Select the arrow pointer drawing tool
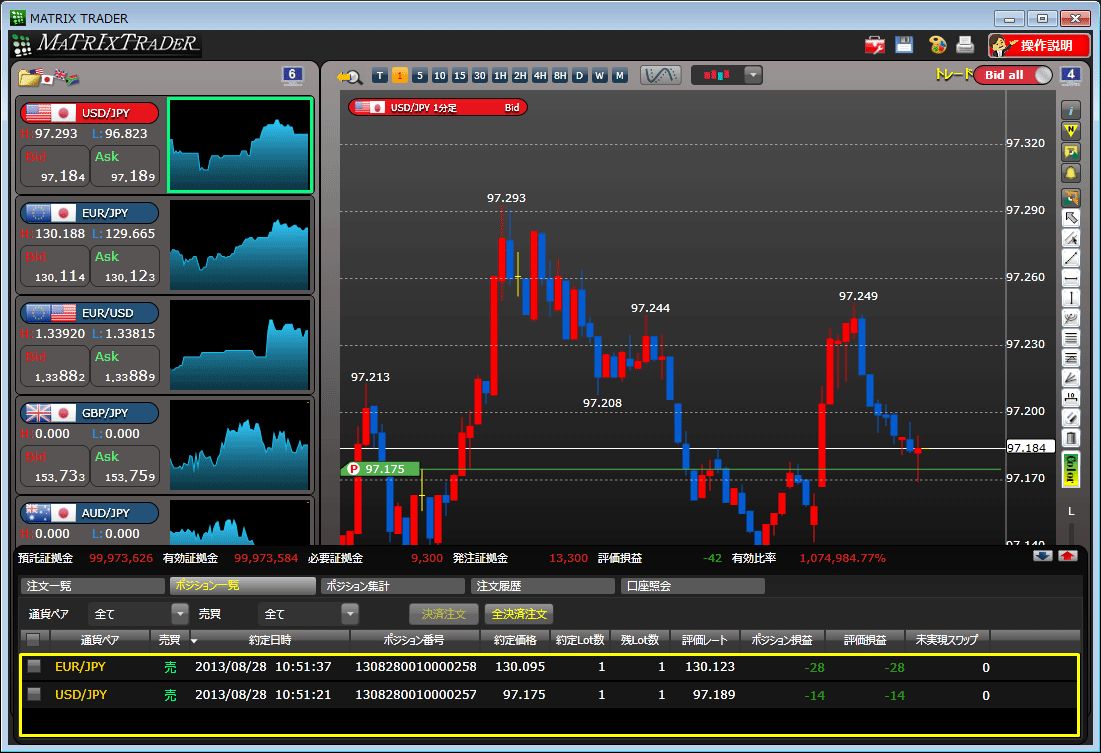1101x753 pixels. [x=1070, y=218]
